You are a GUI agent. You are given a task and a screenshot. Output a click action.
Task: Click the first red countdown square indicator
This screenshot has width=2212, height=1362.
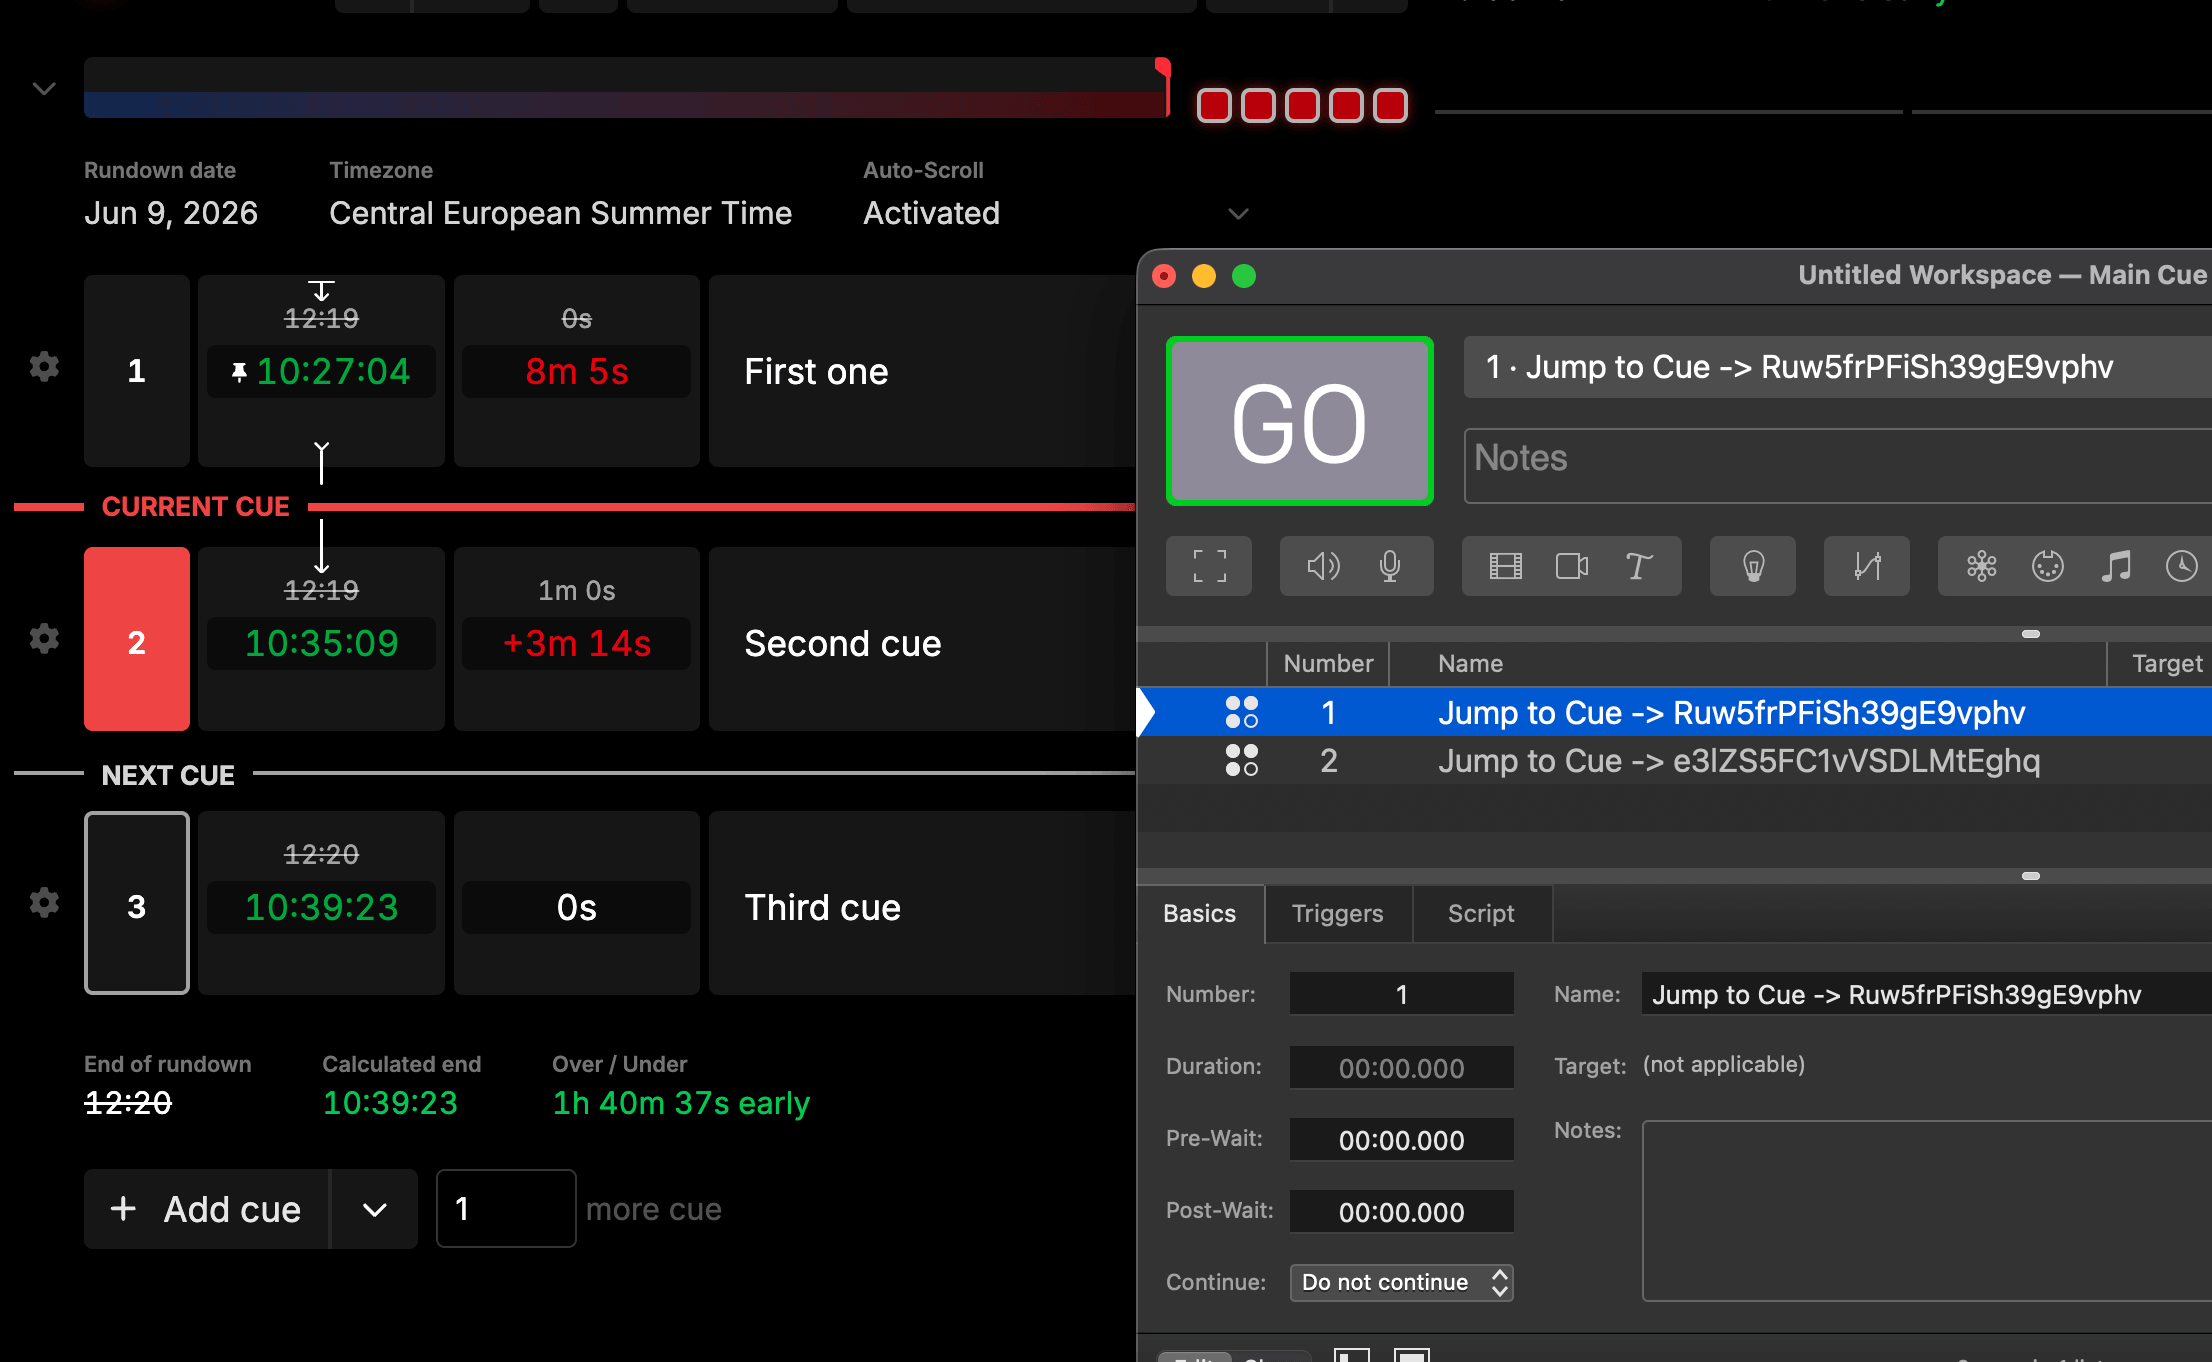coord(1214,105)
